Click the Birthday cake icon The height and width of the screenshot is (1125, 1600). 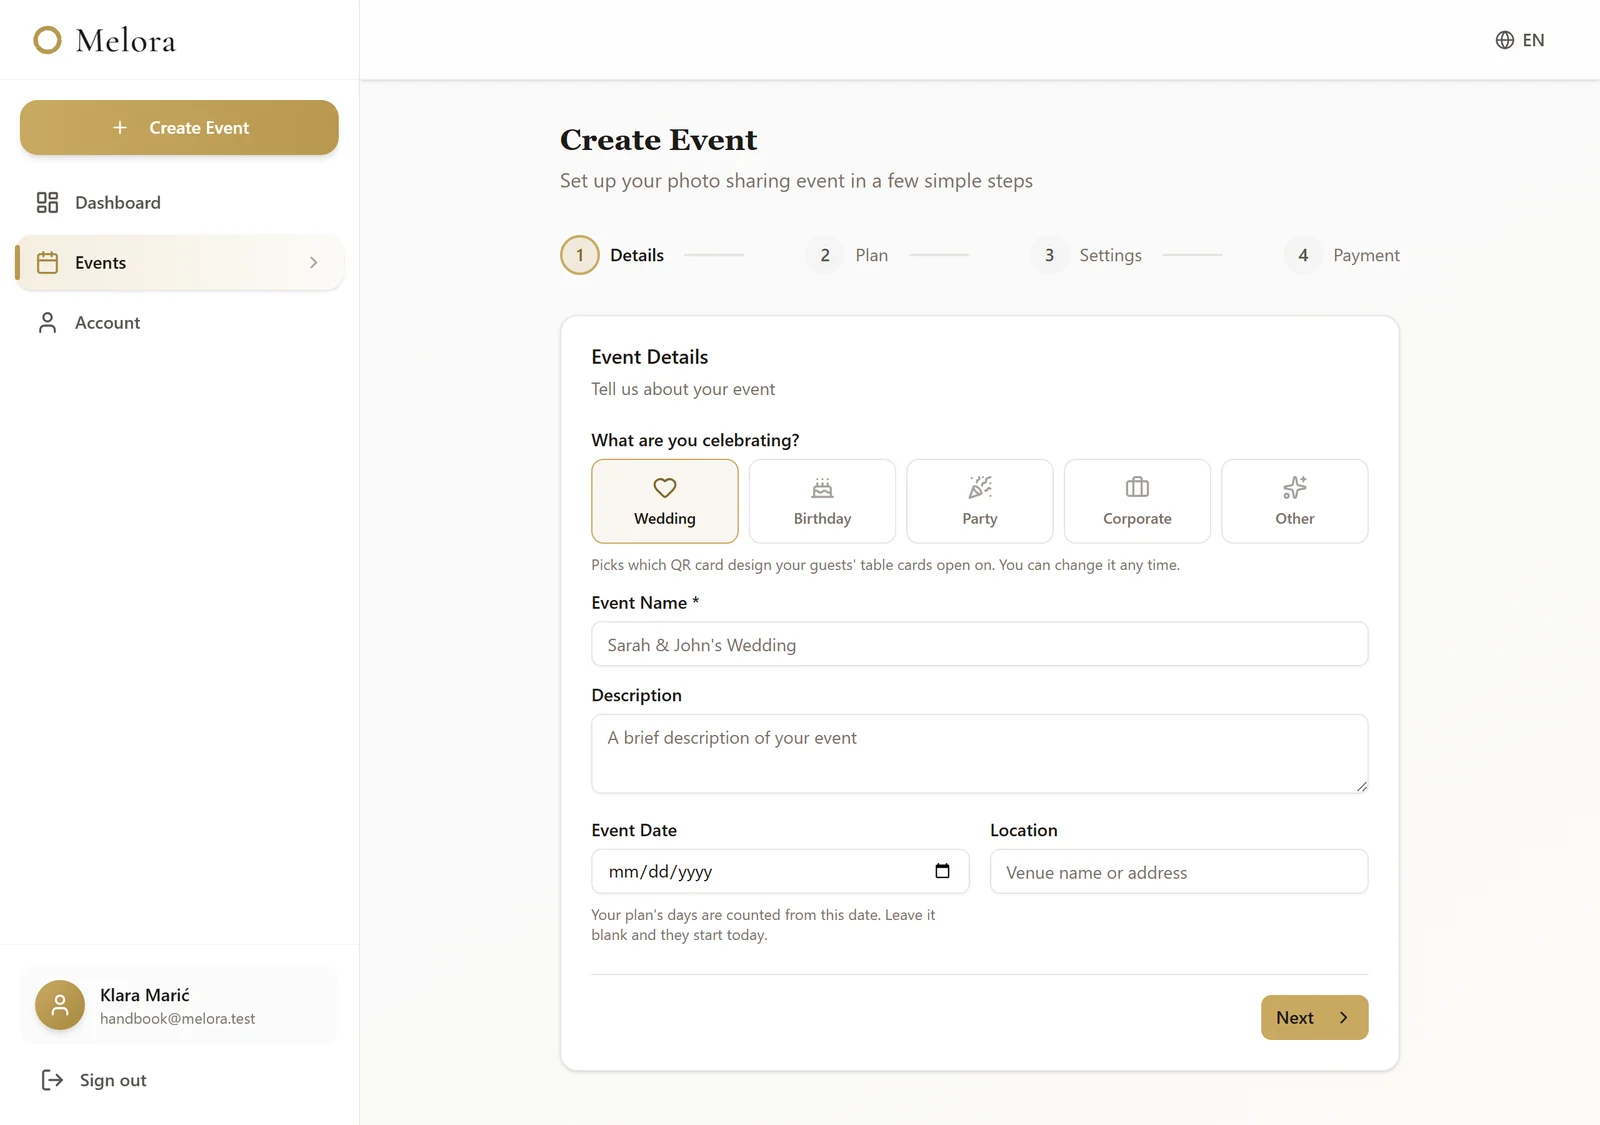coord(822,488)
